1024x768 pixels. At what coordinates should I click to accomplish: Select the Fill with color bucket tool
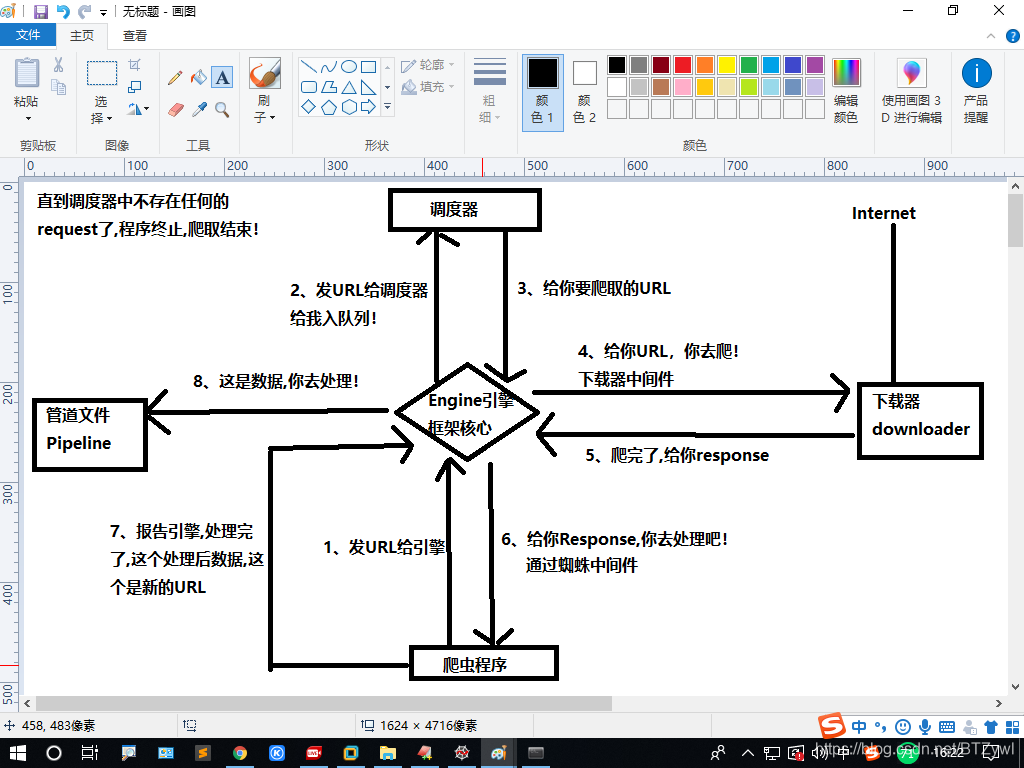coord(199,78)
